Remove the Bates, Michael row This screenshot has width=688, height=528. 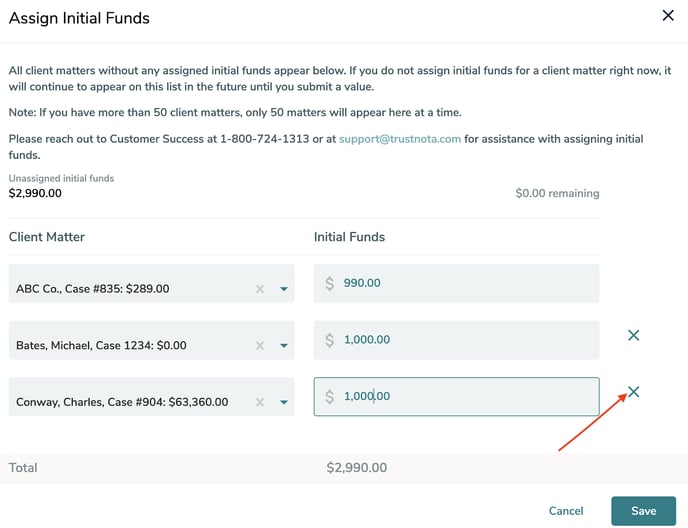point(633,336)
